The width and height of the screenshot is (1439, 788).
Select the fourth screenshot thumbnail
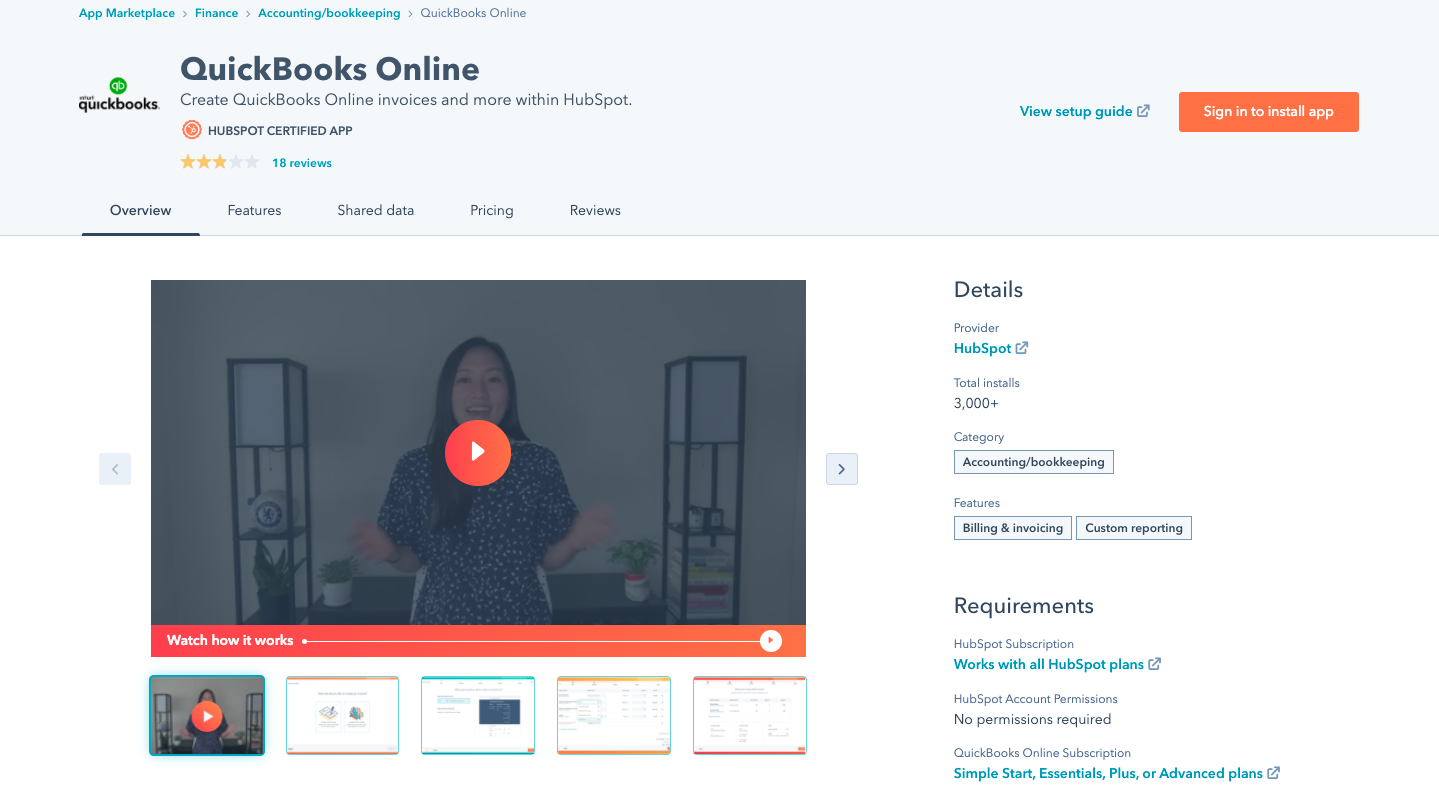click(x=614, y=715)
